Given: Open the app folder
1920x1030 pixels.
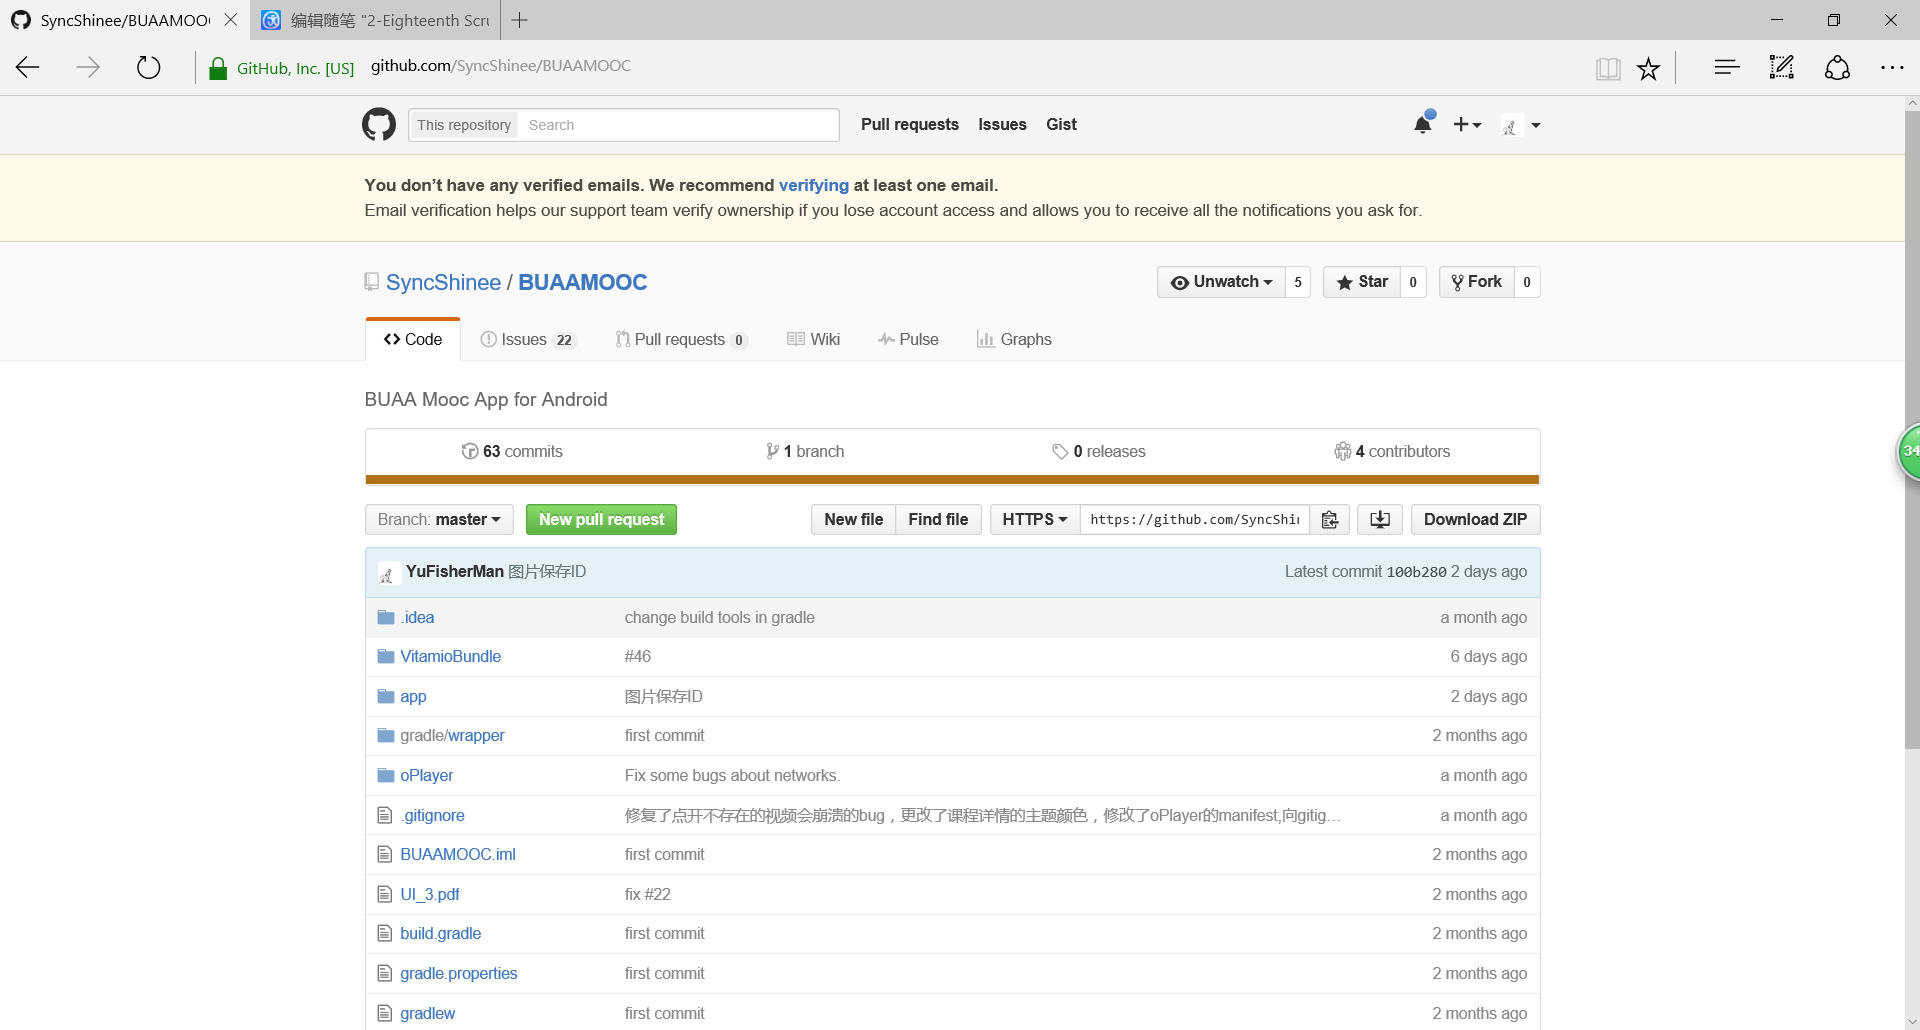Looking at the screenshot, I should 413,697.
